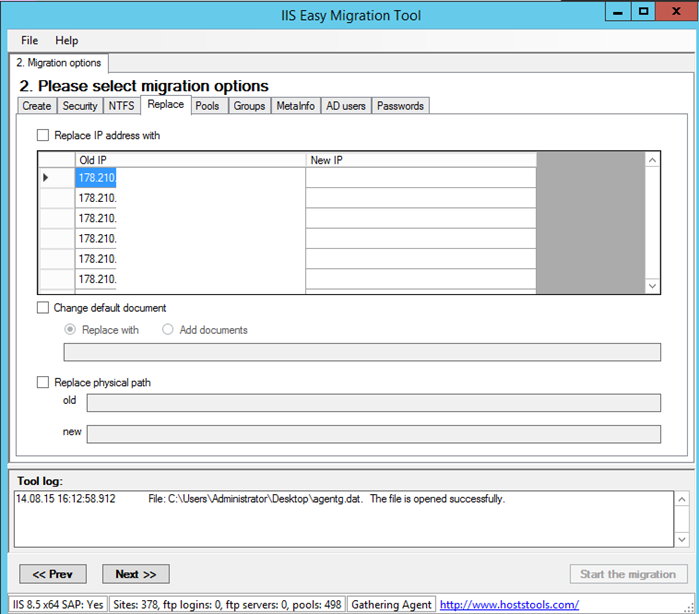The image size is (699, 614).
Task: Click the New IP cell in first row
Action: click(x=421, y=177)
